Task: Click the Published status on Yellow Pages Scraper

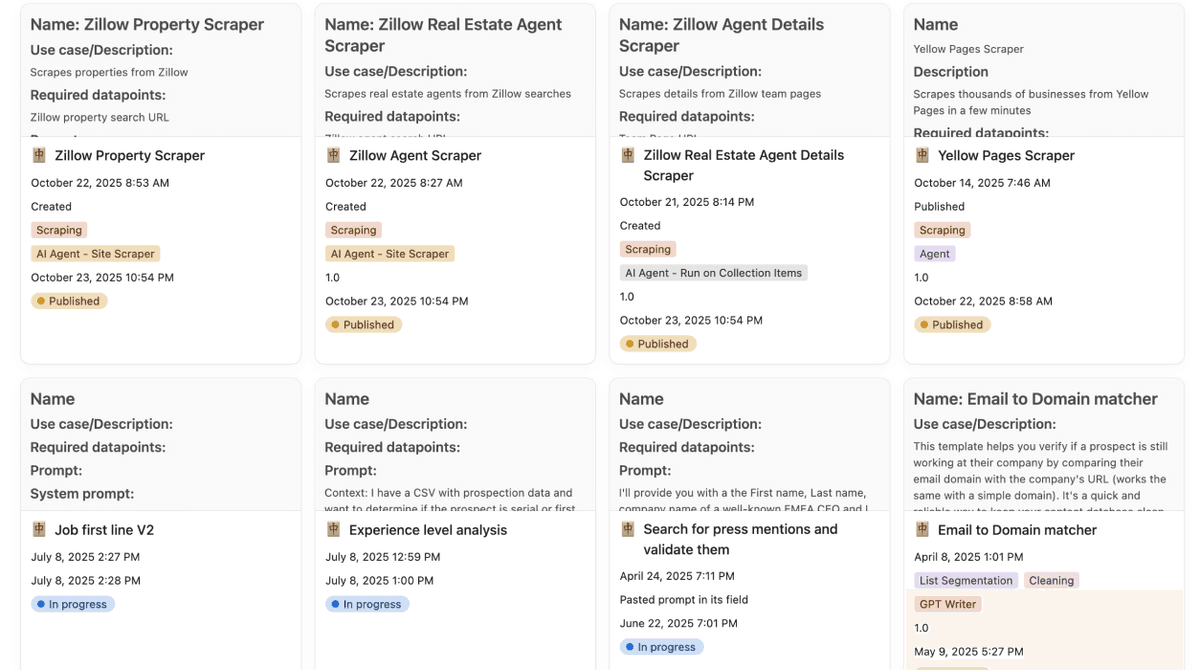Action: [954, 324]
